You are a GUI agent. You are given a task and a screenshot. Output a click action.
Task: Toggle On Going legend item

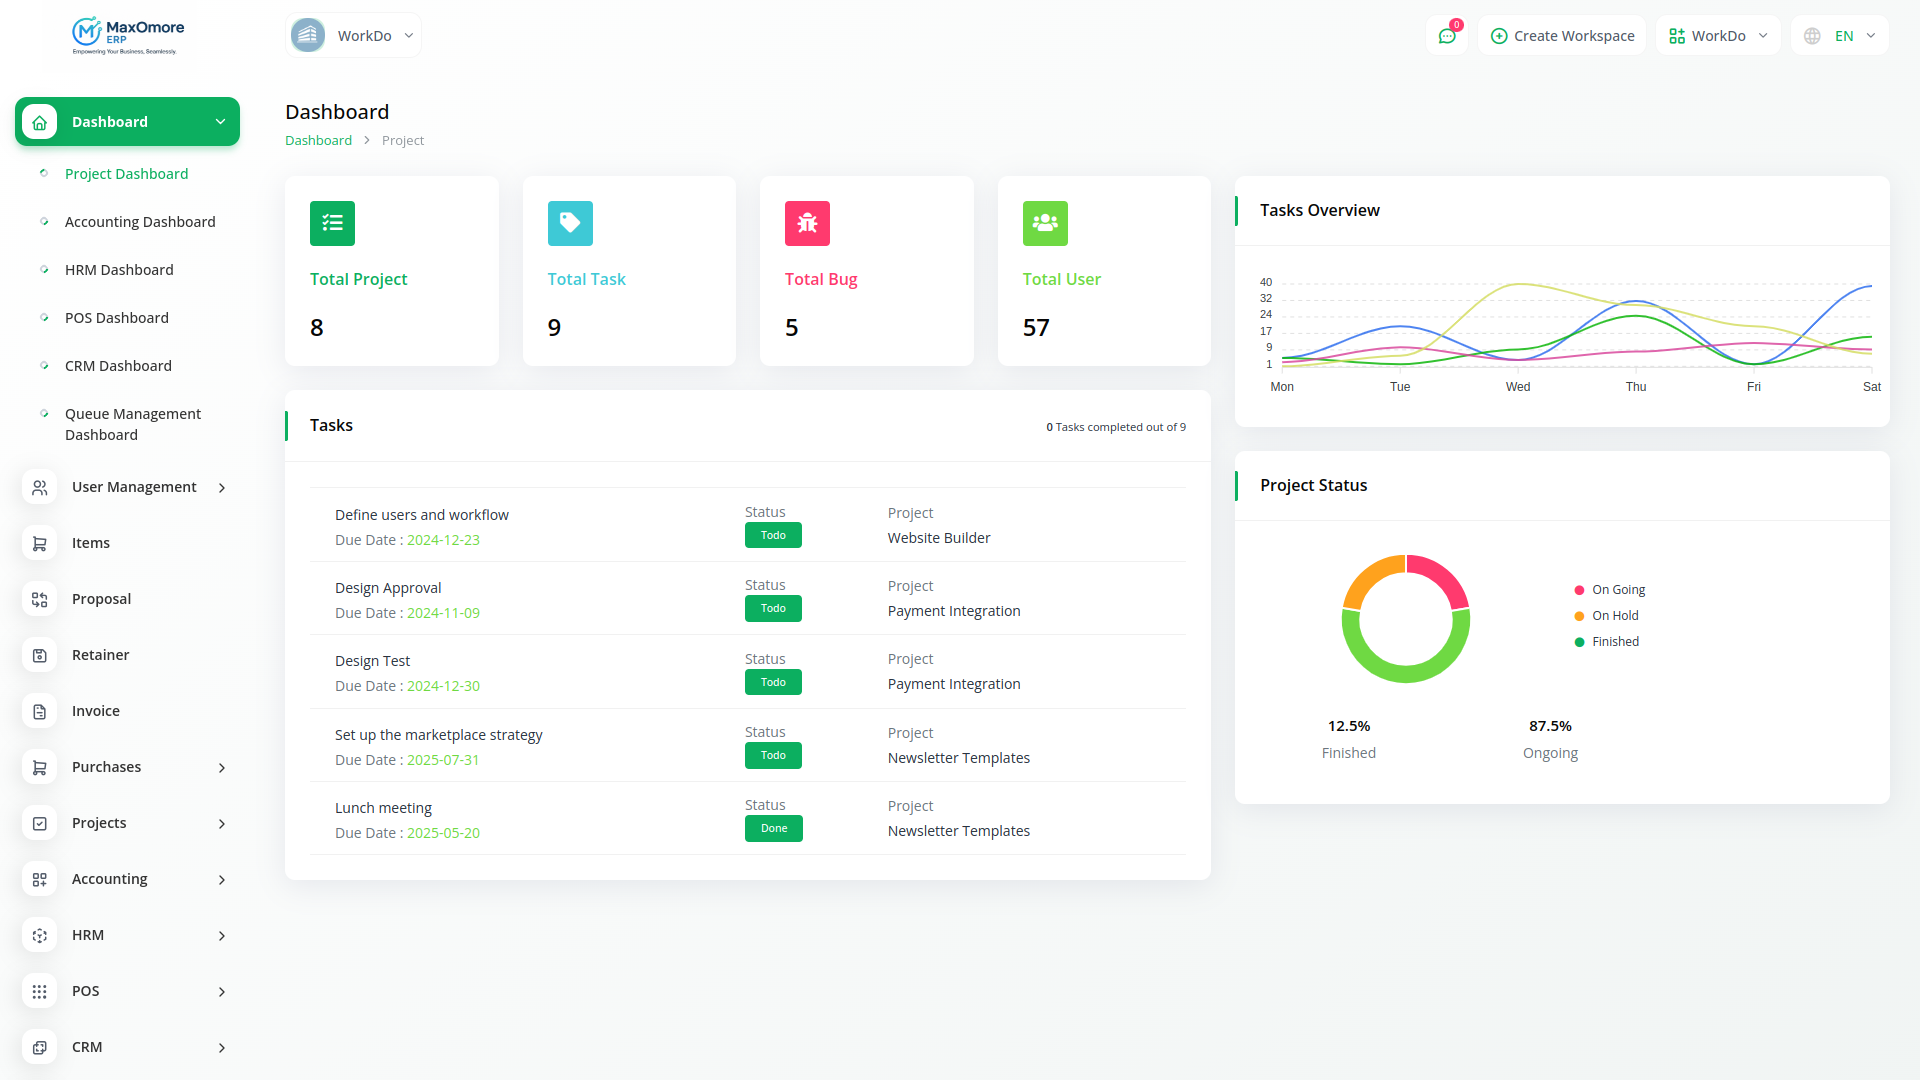(x=1609, y=590)
